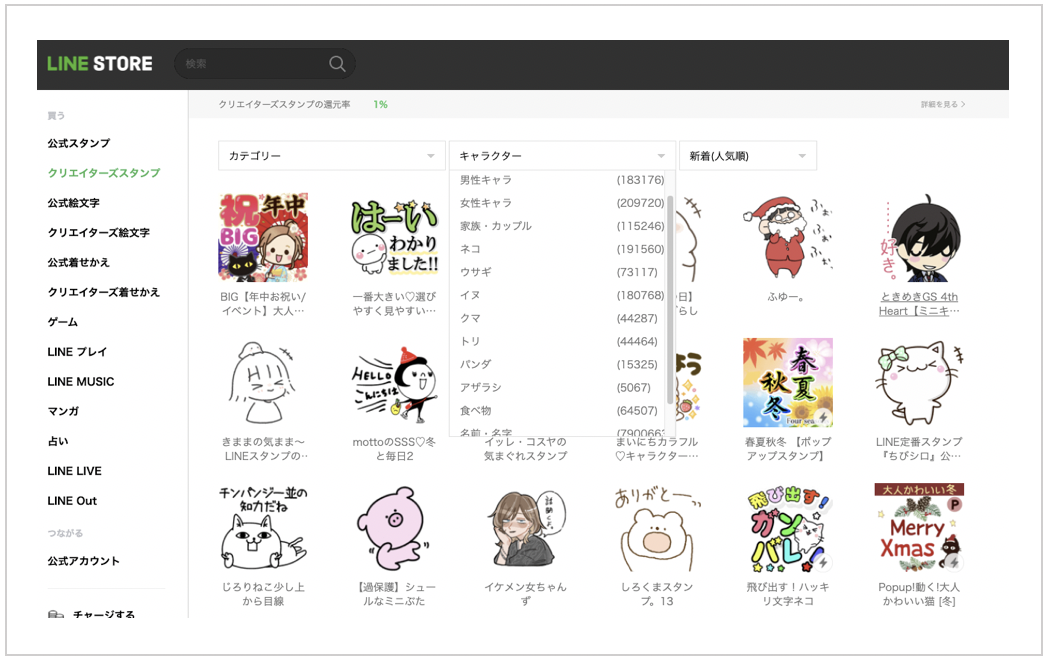
Task: Open 詳細を見る link
Action: tap(943, 104)
